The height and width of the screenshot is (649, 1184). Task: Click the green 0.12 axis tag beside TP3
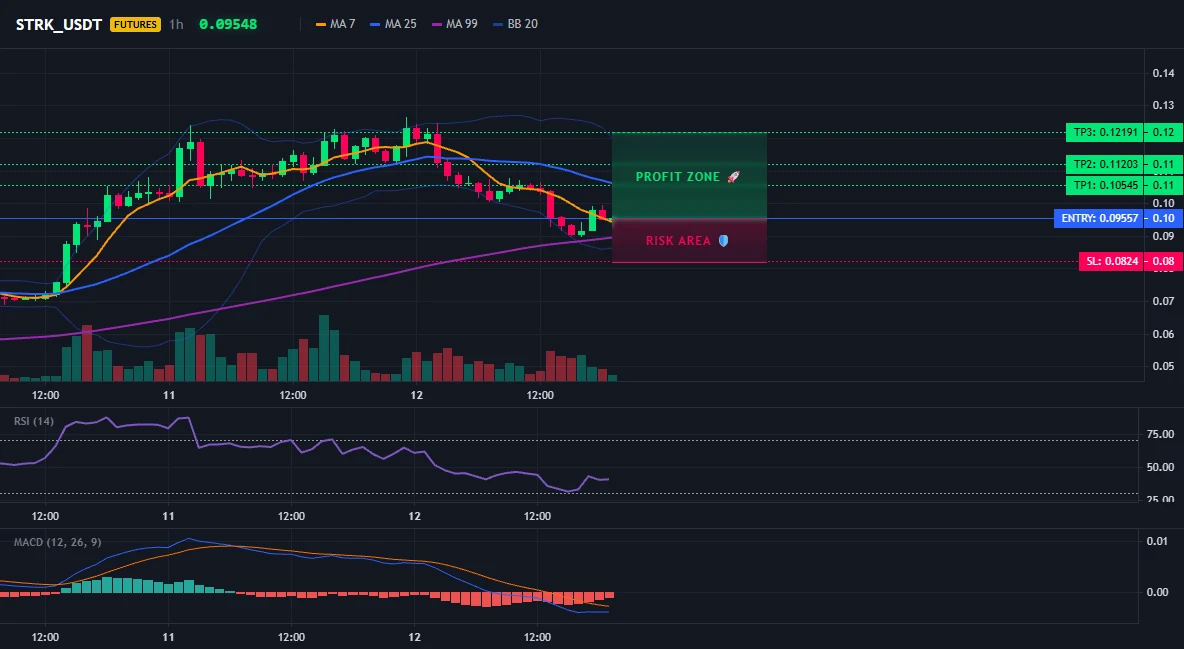(x=1164, y=132)
